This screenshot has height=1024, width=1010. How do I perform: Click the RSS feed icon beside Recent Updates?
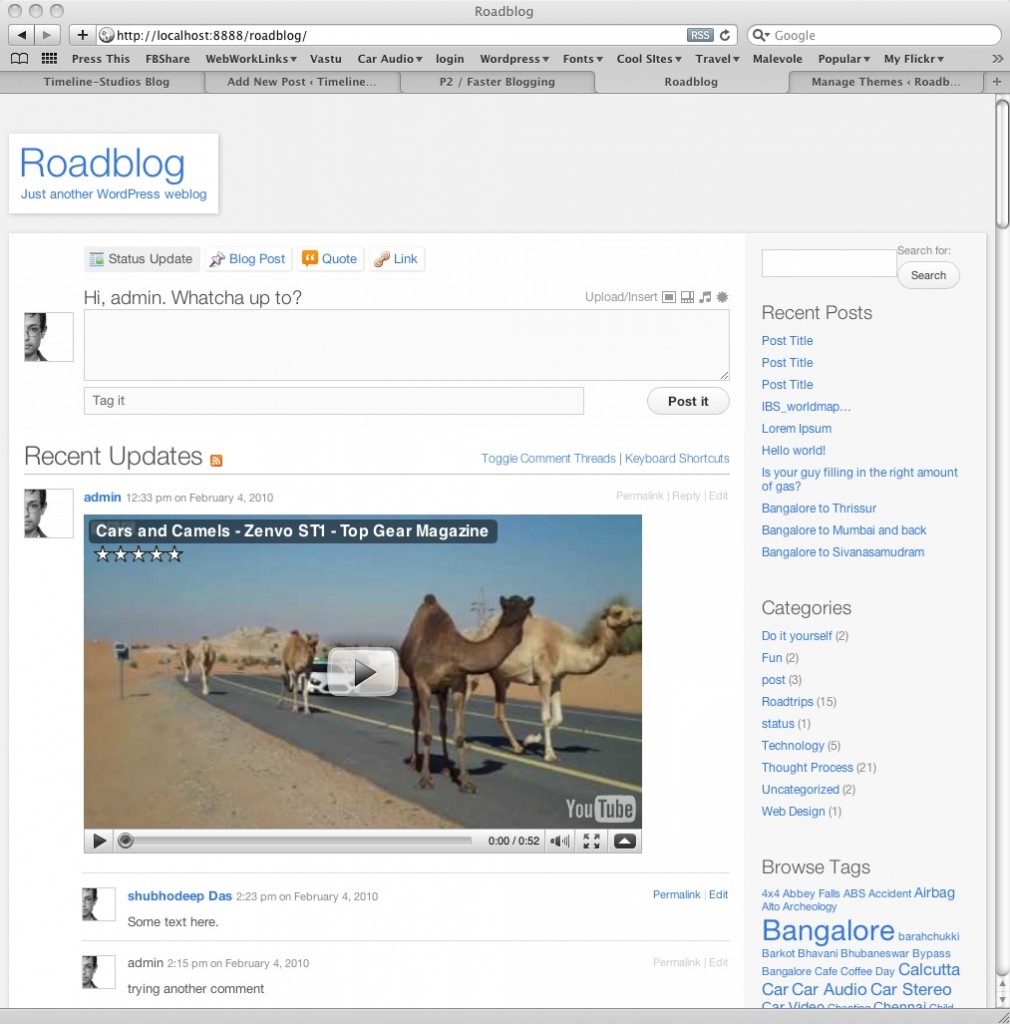coord(216,460)
